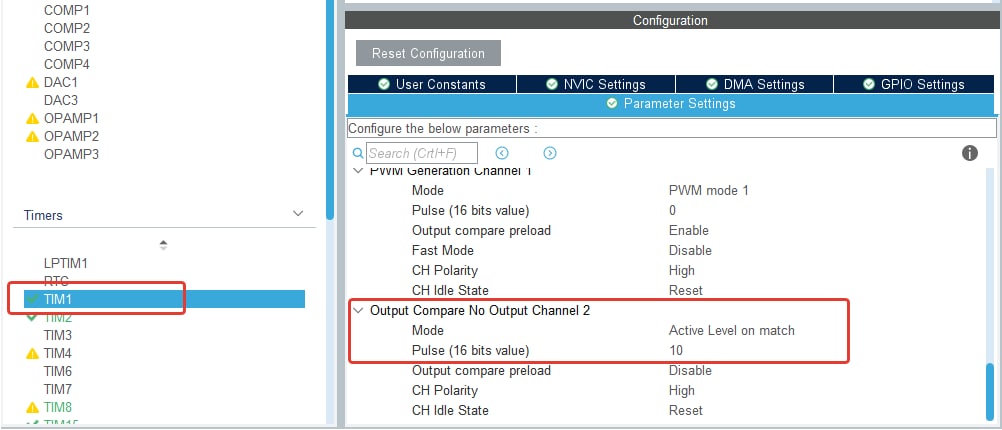
Task: Focus the Search (Ctrl+F) input field
Action: (x=421, y=153)
